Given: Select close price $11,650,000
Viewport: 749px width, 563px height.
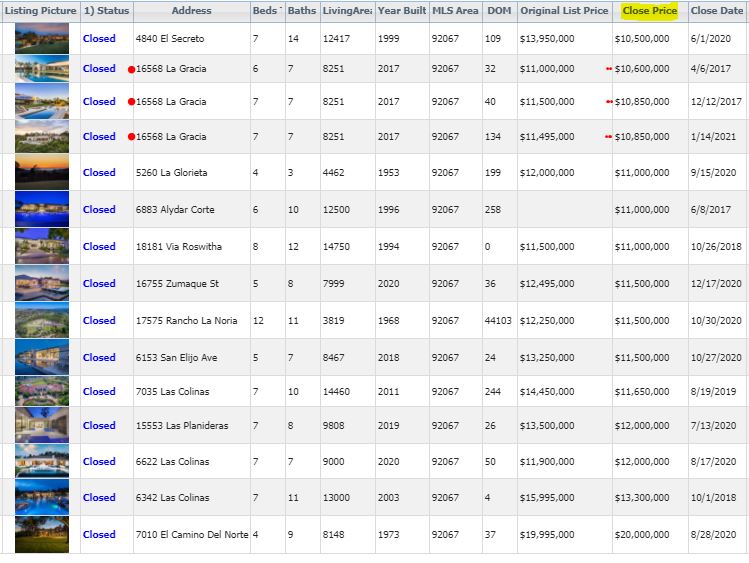Looking at the screenshot, I should tap(642, 392).
